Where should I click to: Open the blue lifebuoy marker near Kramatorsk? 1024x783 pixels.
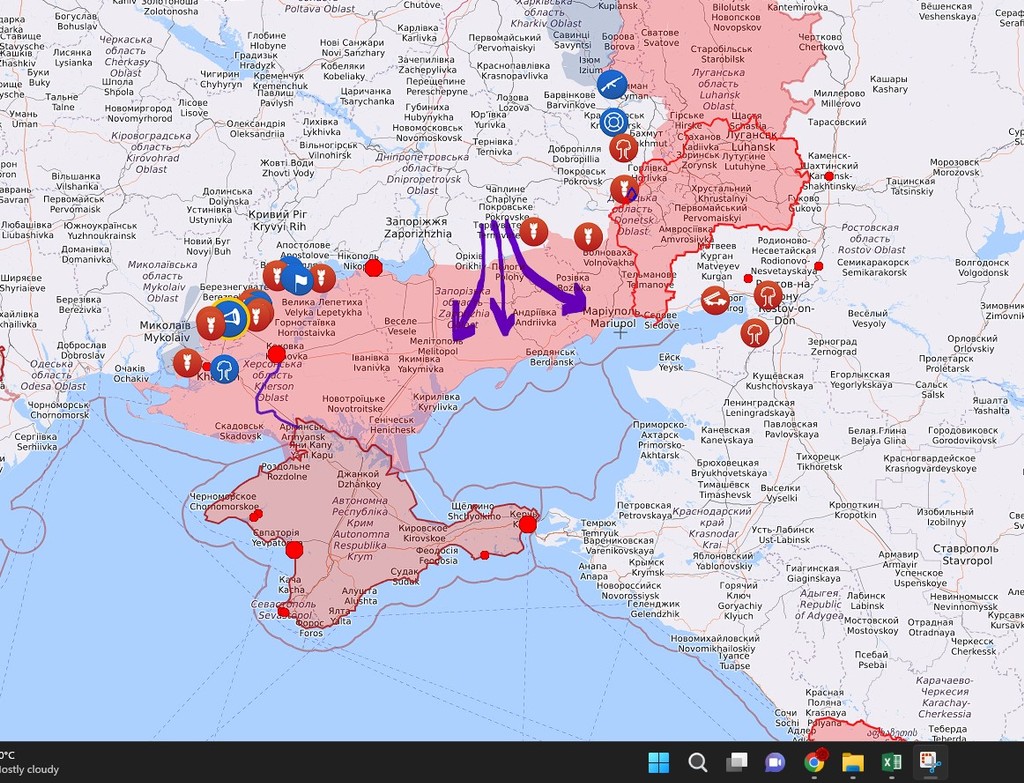pos(613,121)
